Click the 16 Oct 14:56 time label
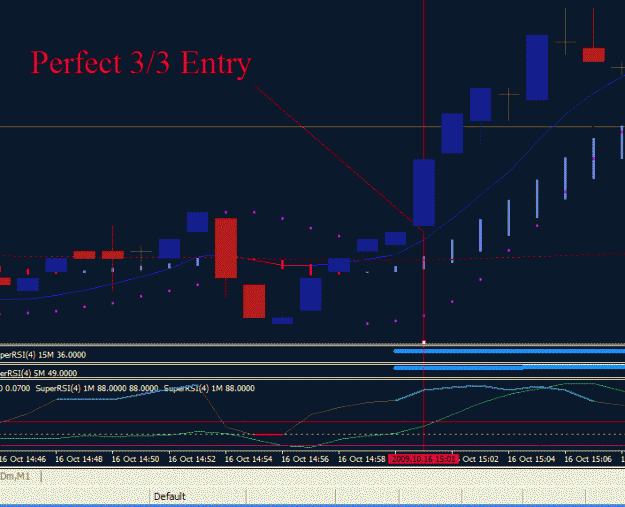 pyautogui.click(x=305, y=459)
